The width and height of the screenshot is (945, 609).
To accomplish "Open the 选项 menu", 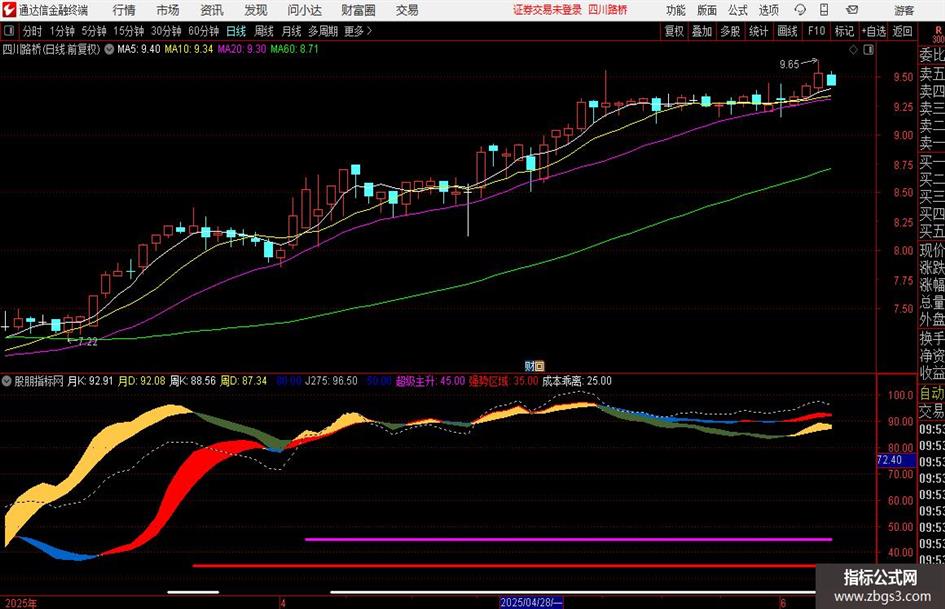I will (768, 10).
